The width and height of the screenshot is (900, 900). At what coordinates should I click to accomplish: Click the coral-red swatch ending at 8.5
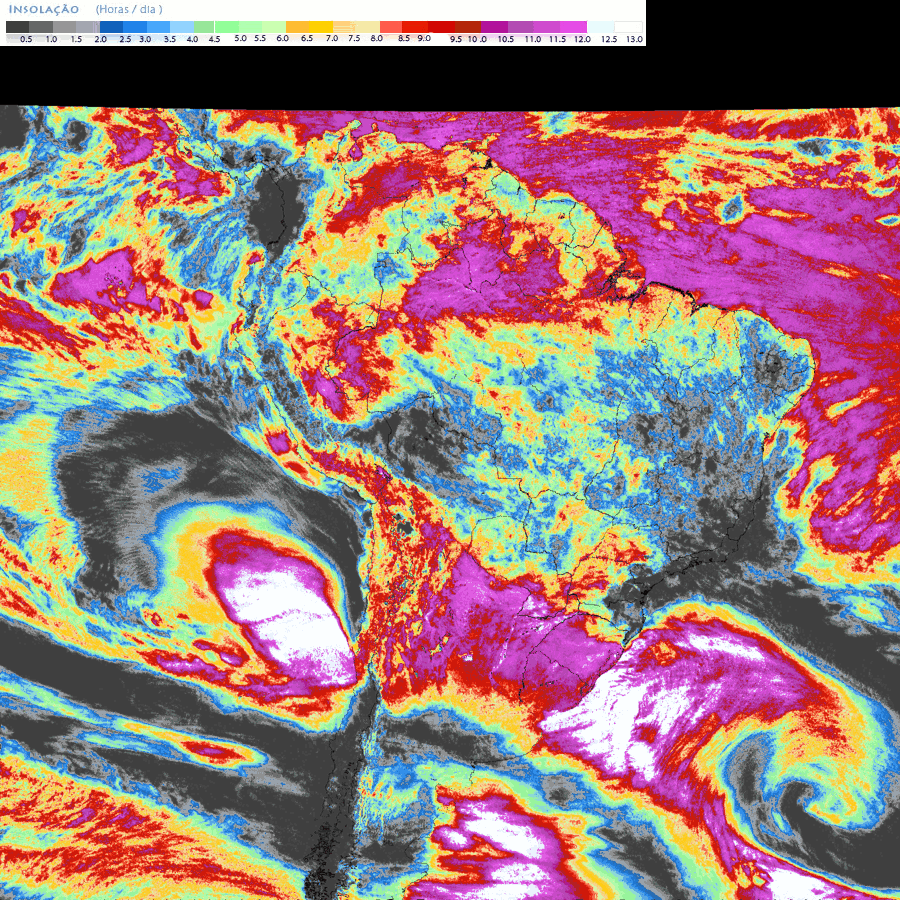click(x=391, y=27)
